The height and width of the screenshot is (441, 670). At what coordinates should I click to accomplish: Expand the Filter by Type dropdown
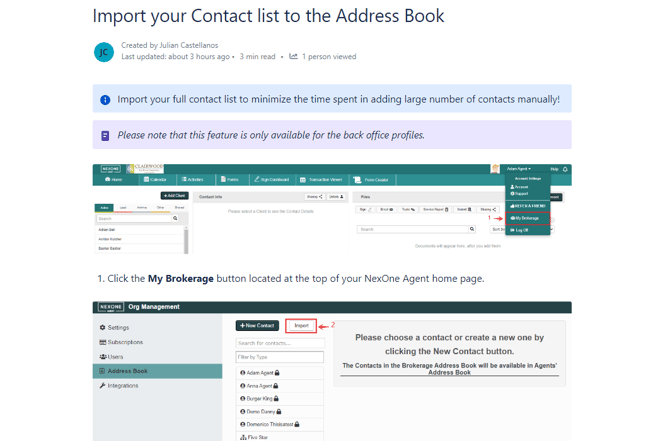point(279,357)
